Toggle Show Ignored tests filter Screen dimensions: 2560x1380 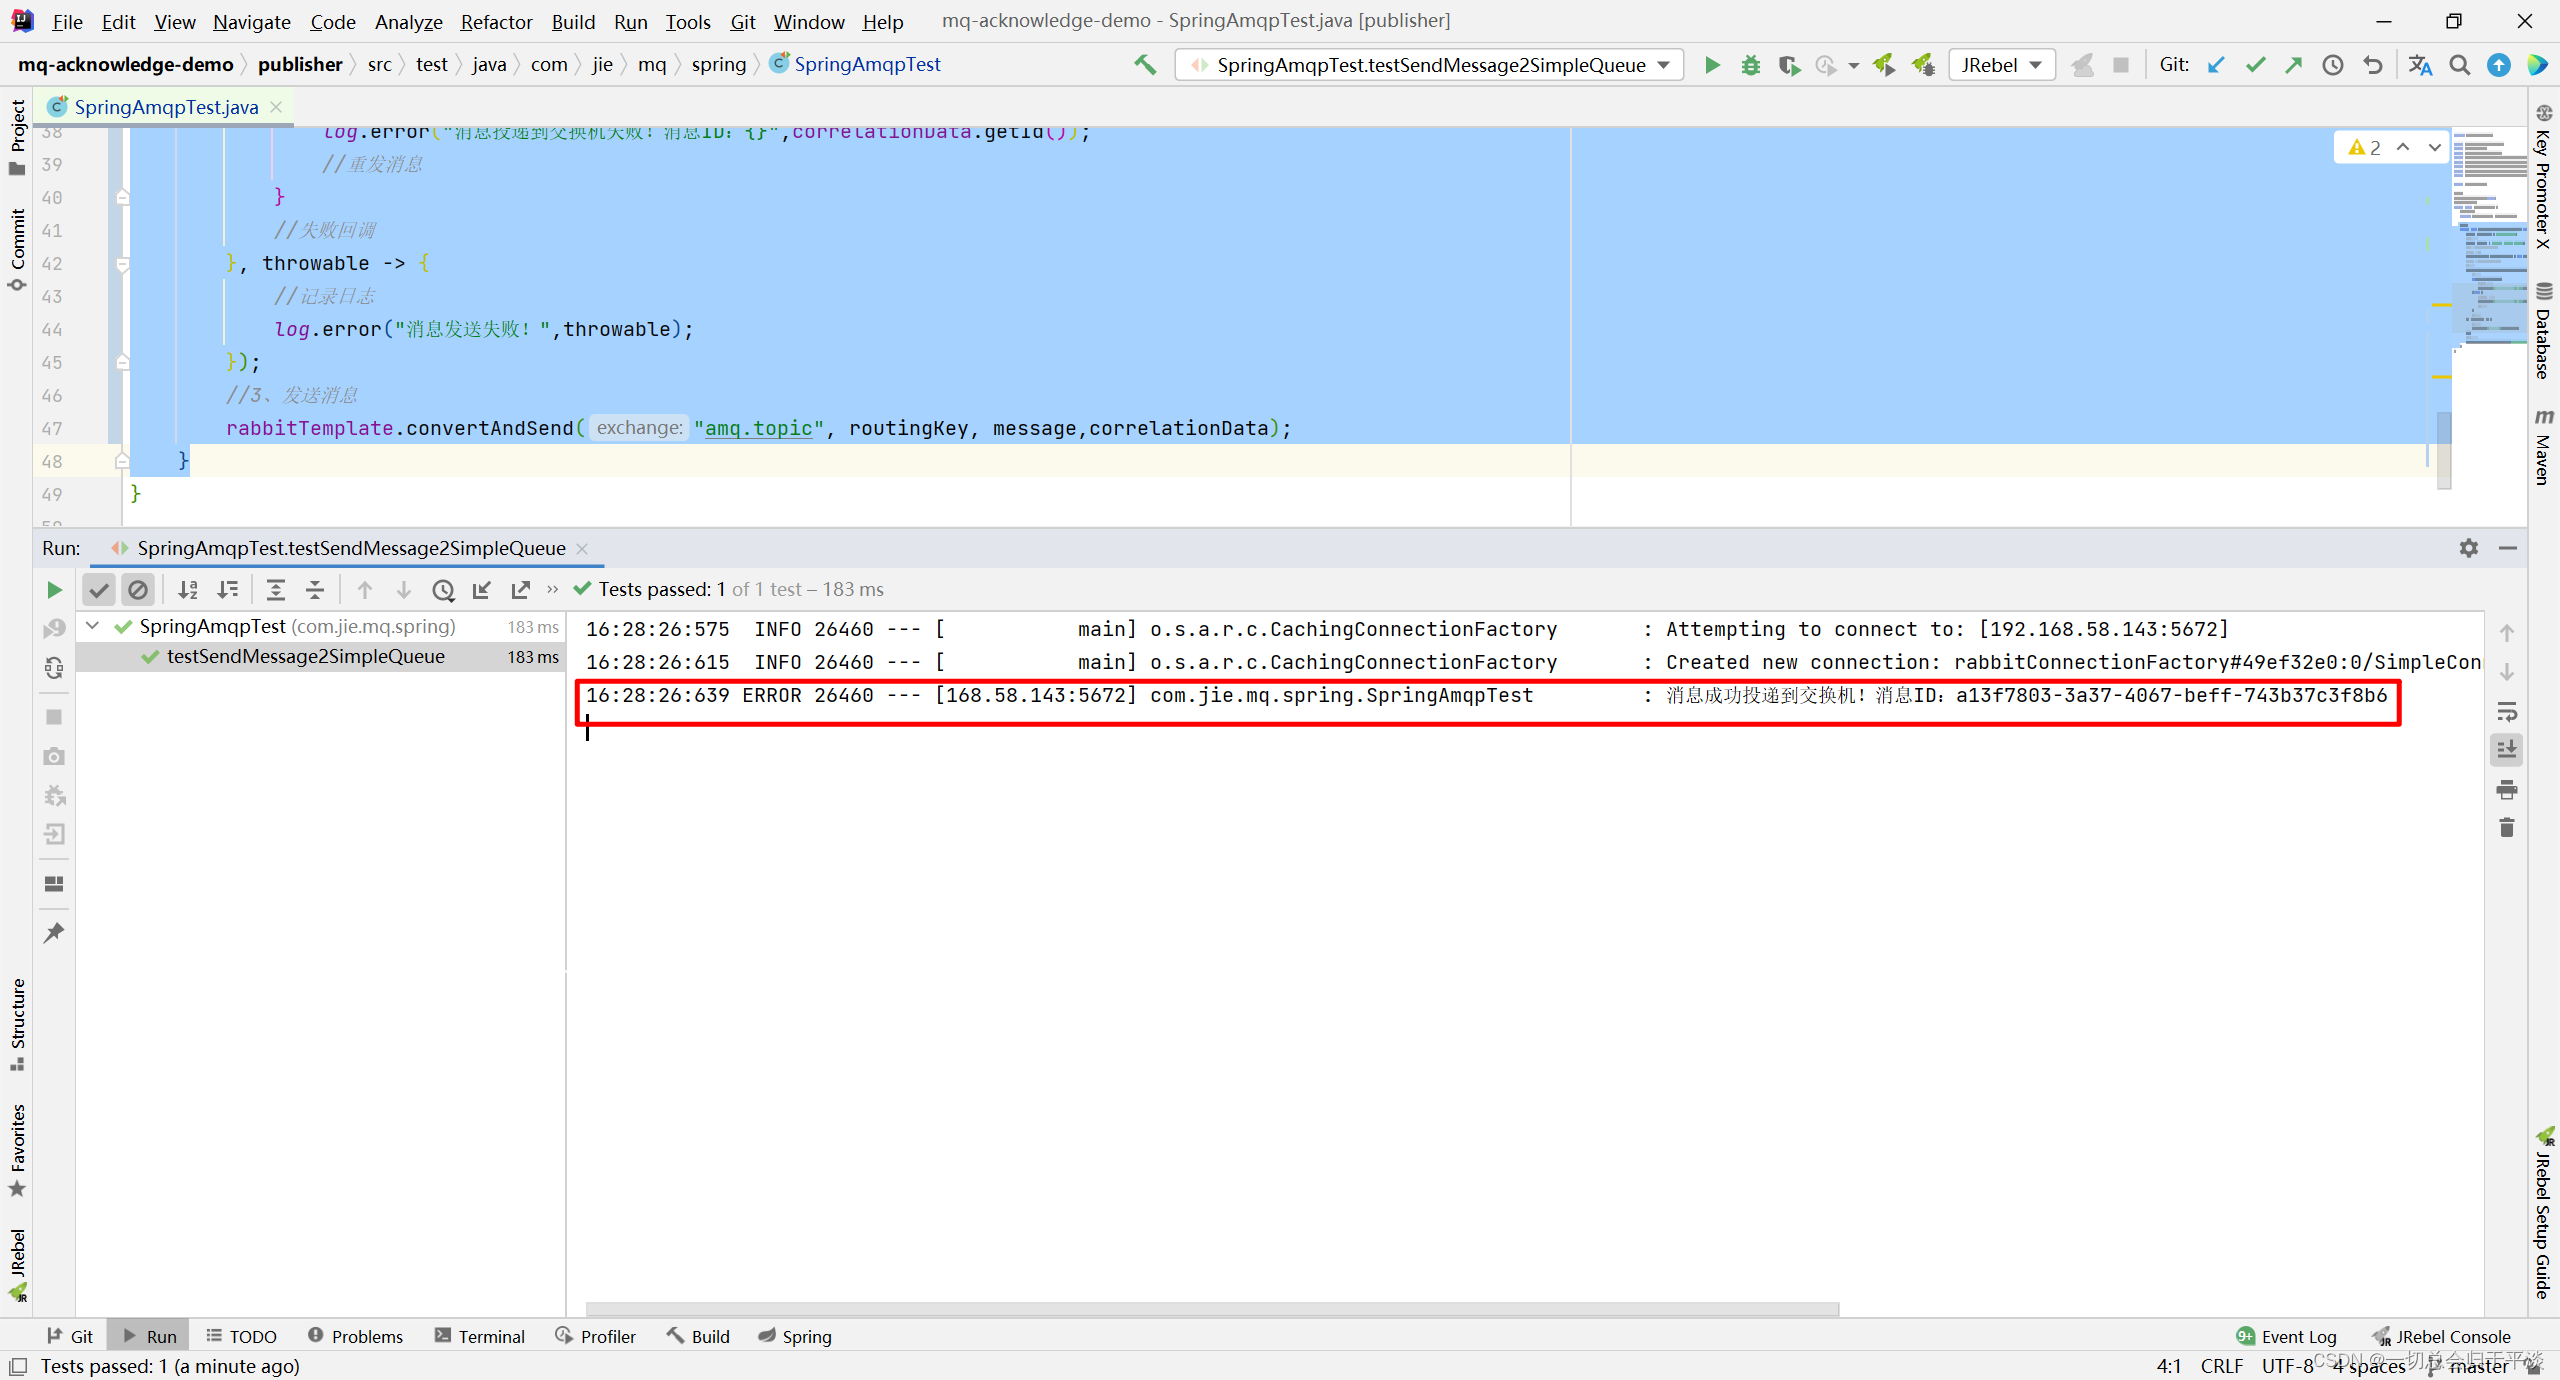tap(138, 590)
